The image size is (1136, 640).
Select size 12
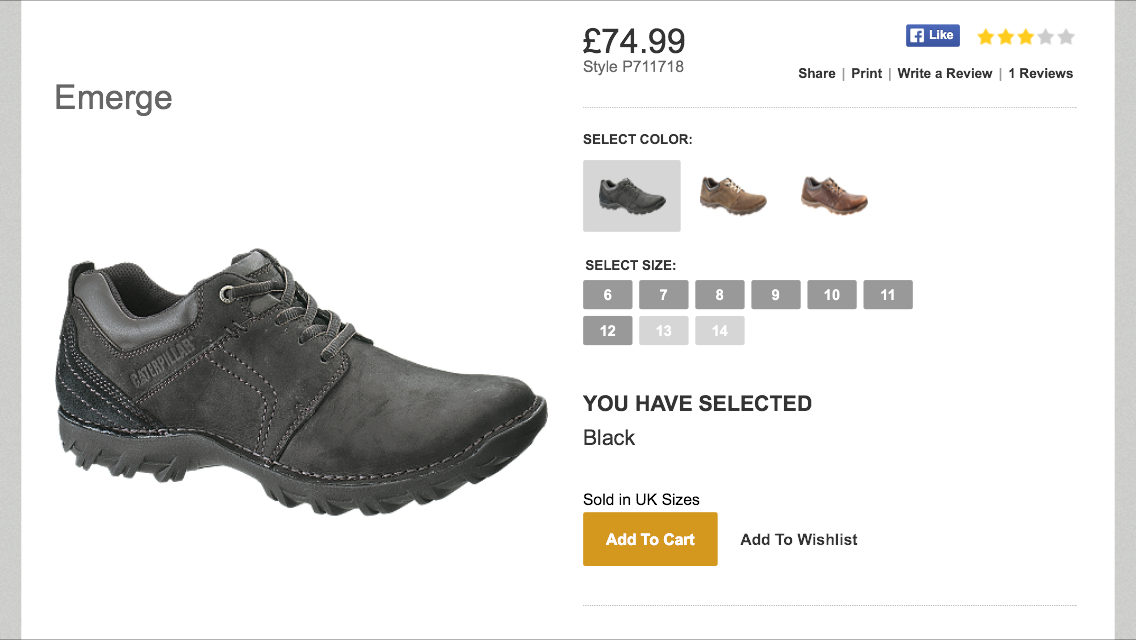pyautogui.click(x=608, y=331)
